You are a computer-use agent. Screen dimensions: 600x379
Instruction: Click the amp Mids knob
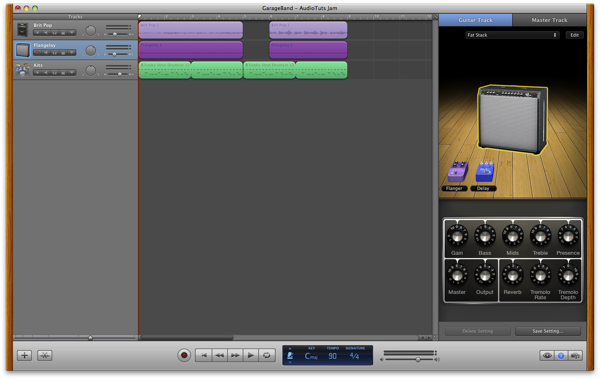click(x=512, y=236)
